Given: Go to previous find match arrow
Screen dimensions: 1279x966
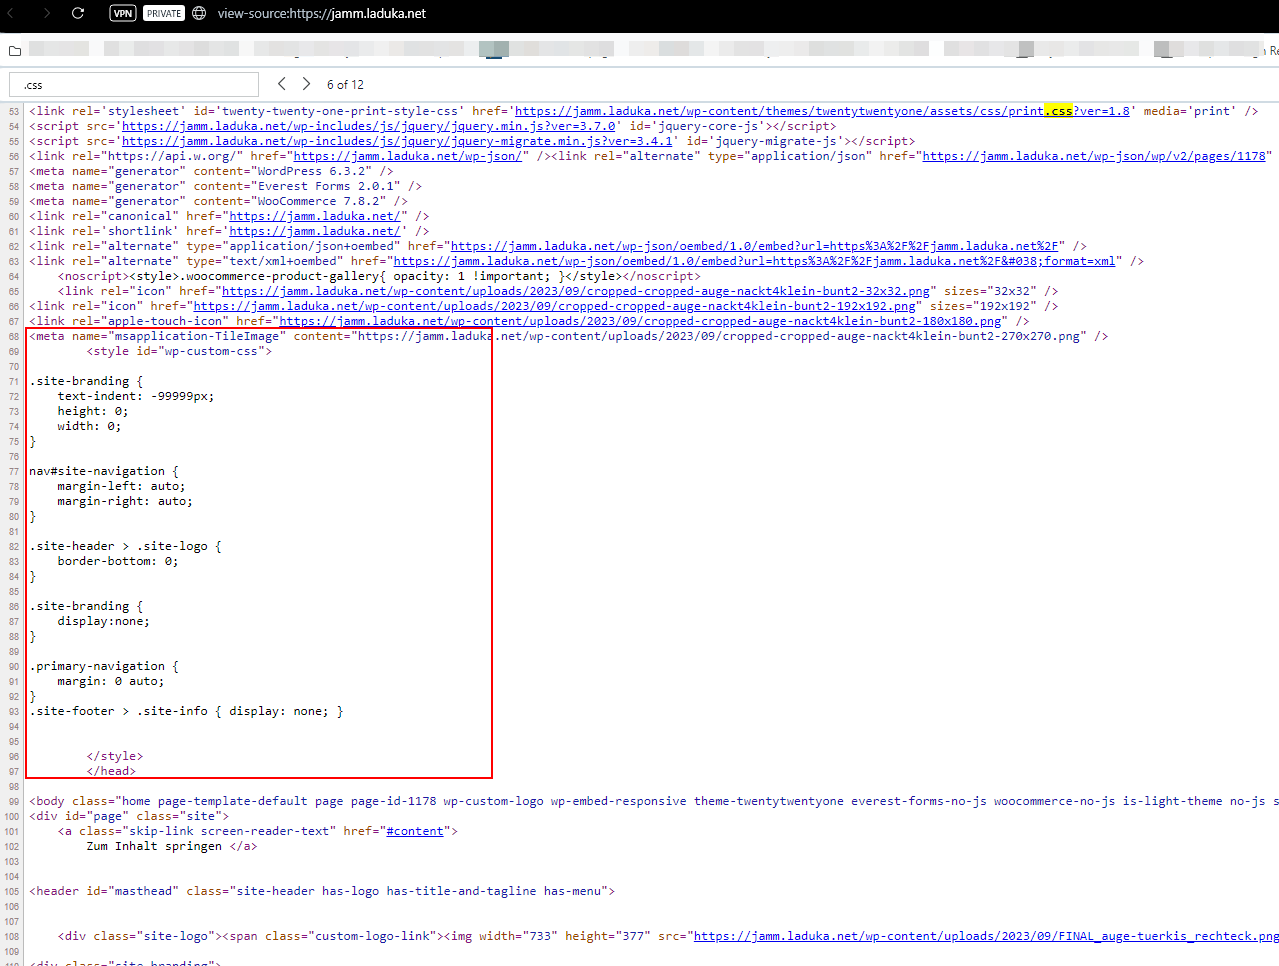Looking at the screenshot, I should 282,84.
